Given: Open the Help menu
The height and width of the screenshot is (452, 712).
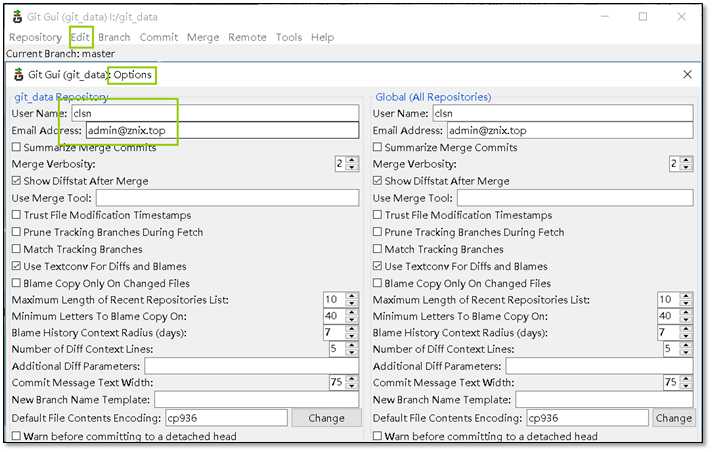Looking at the screenshot, I should coord(322,37).
